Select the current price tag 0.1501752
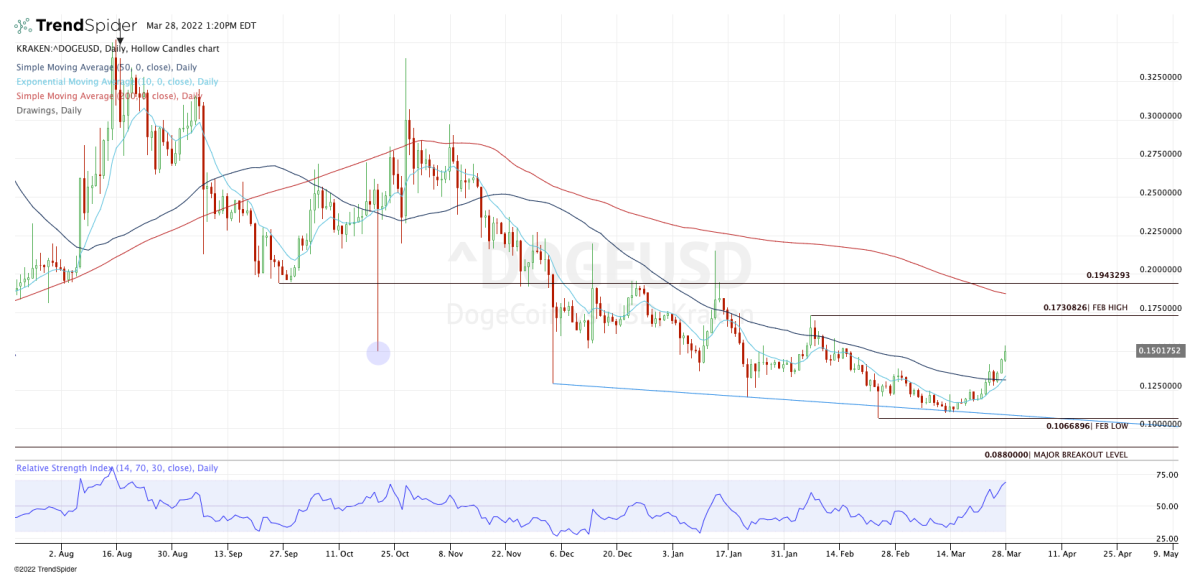This screenshot has height=576, width=1200. tap(1162, 350)
